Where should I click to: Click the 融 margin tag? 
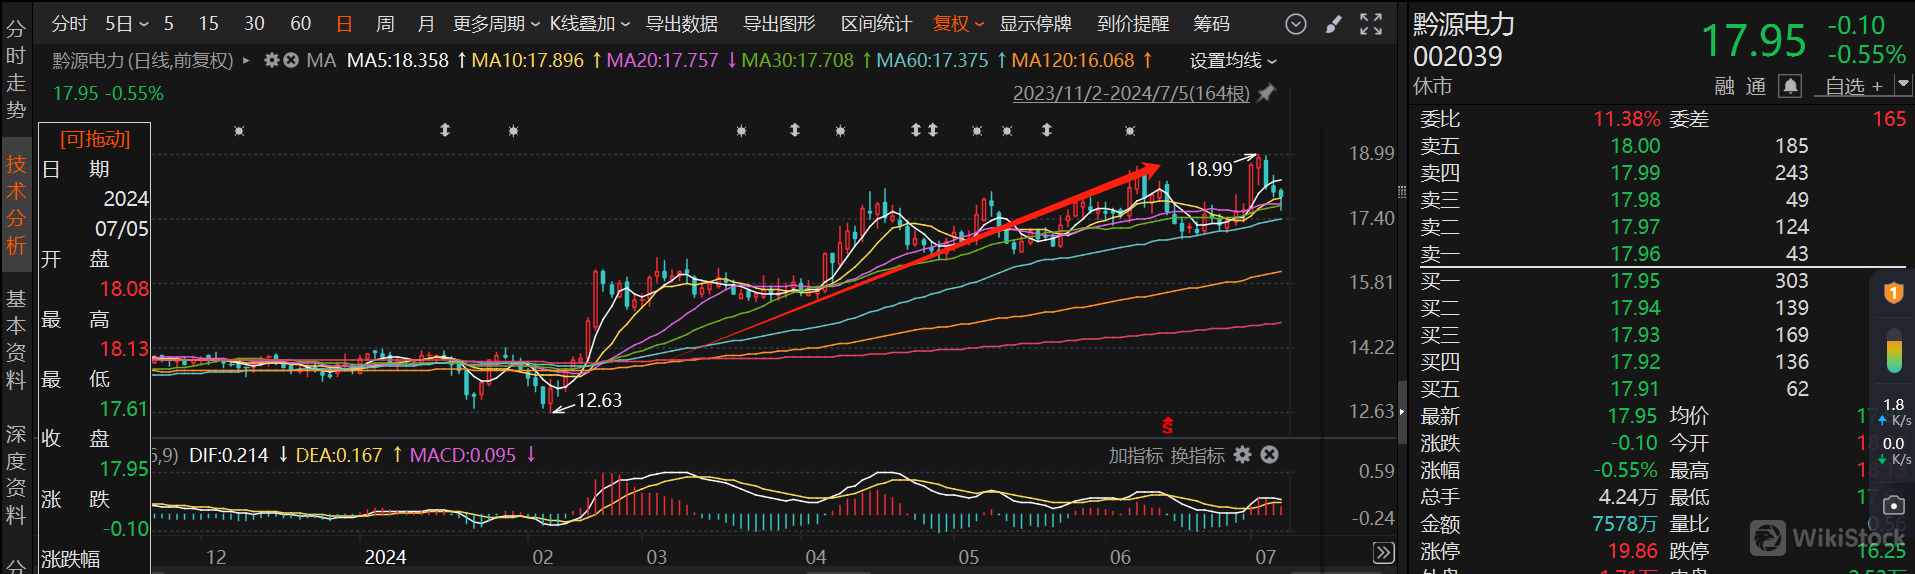click(1724, 87)
